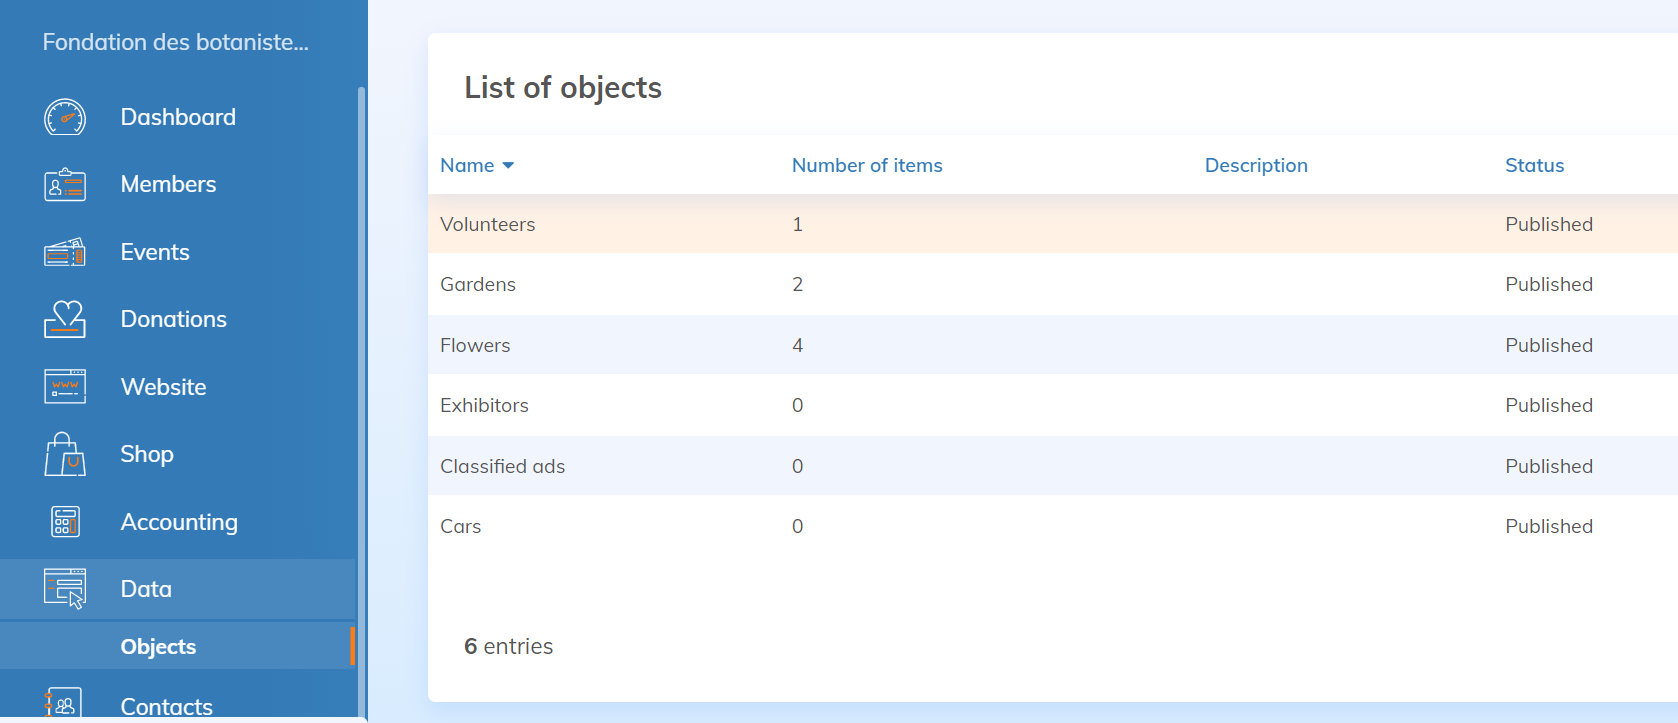
Task: Open the Flowers object
Action: point(475,346)
